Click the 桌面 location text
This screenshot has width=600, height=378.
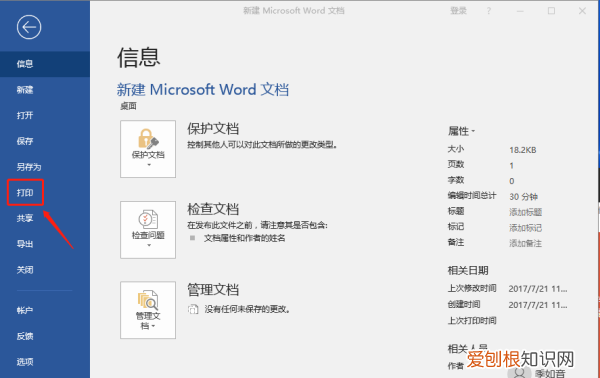tap(128, 106)
